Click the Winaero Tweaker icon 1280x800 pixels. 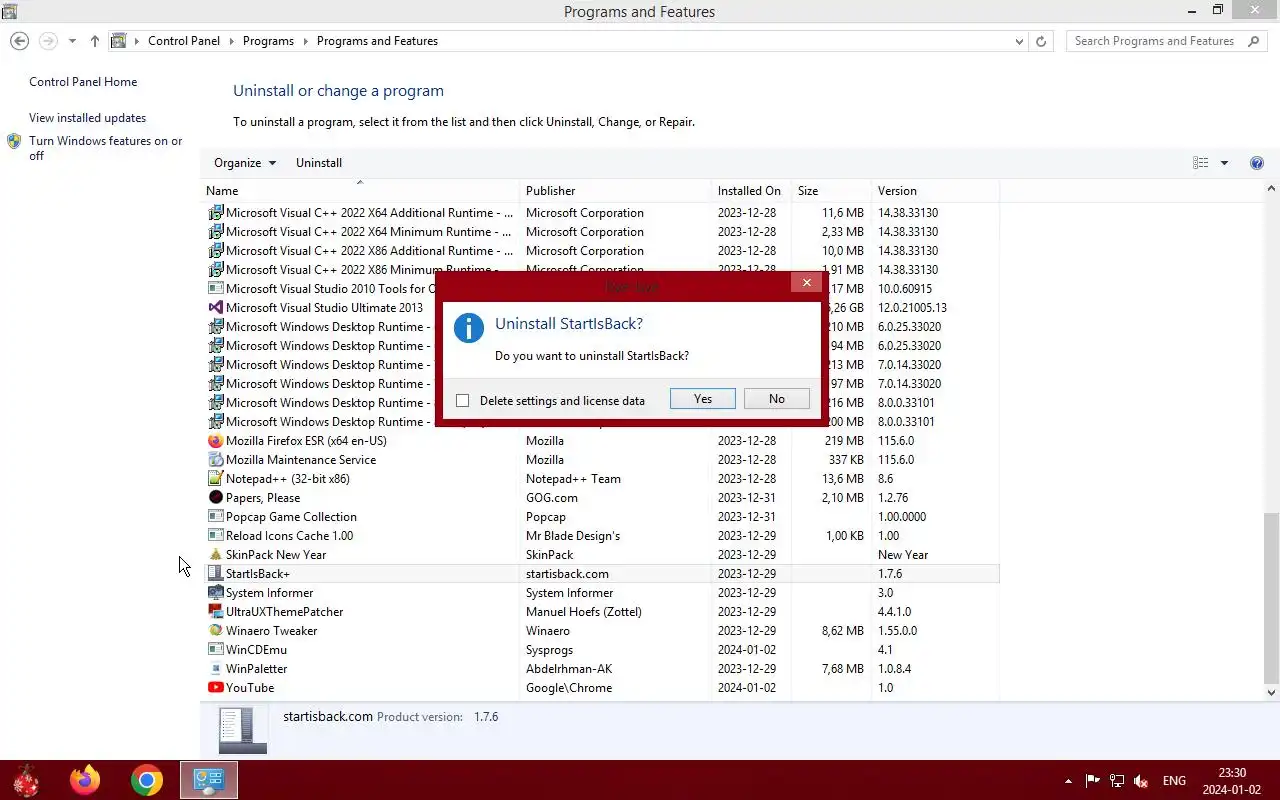[x=215, y=631]
